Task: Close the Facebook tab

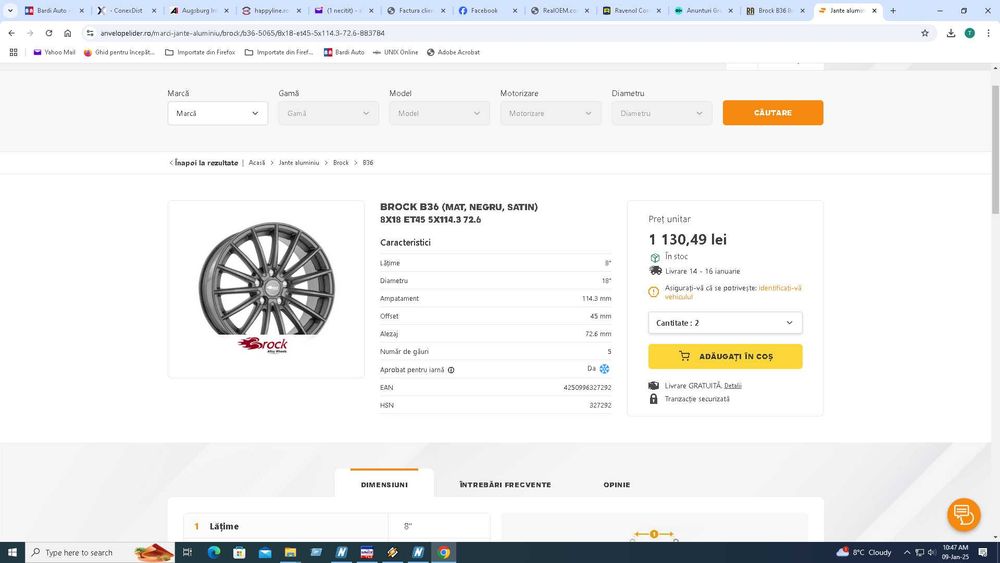Action: pyautogui.click(x=515, y=11)
